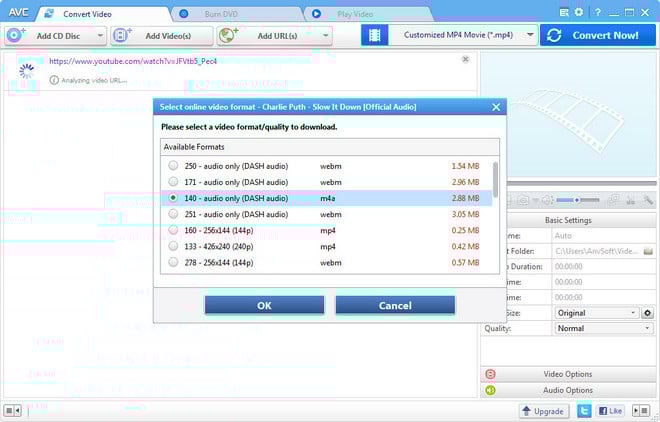Click the output folder path field
The image size is (660, 422).
pos(596,251)
